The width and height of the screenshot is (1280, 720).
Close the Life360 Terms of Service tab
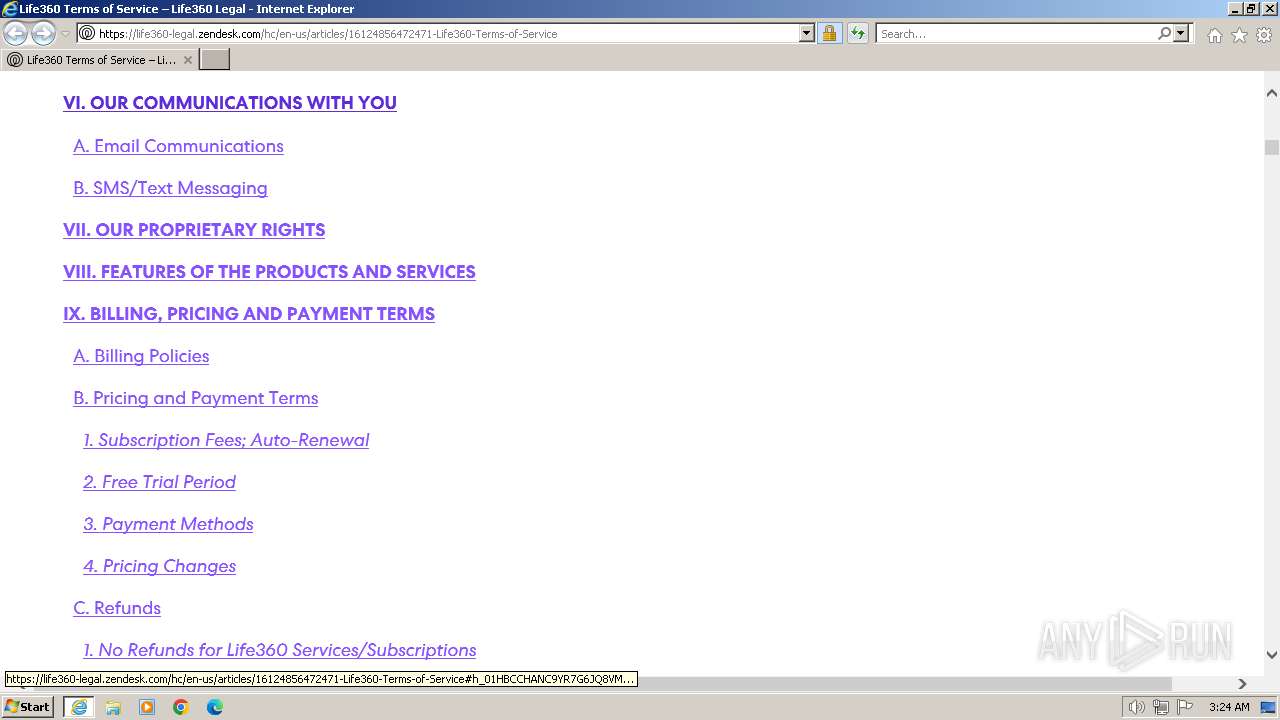tap(187, 60)
